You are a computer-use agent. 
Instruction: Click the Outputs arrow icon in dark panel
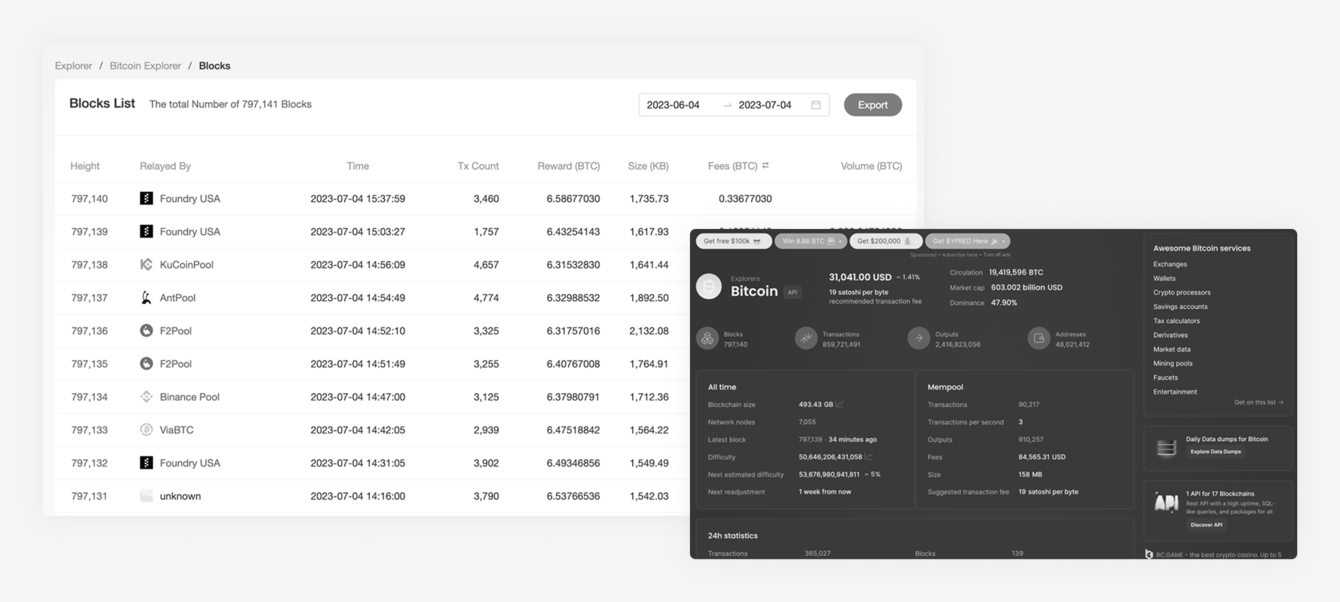[x=918, y=339]
